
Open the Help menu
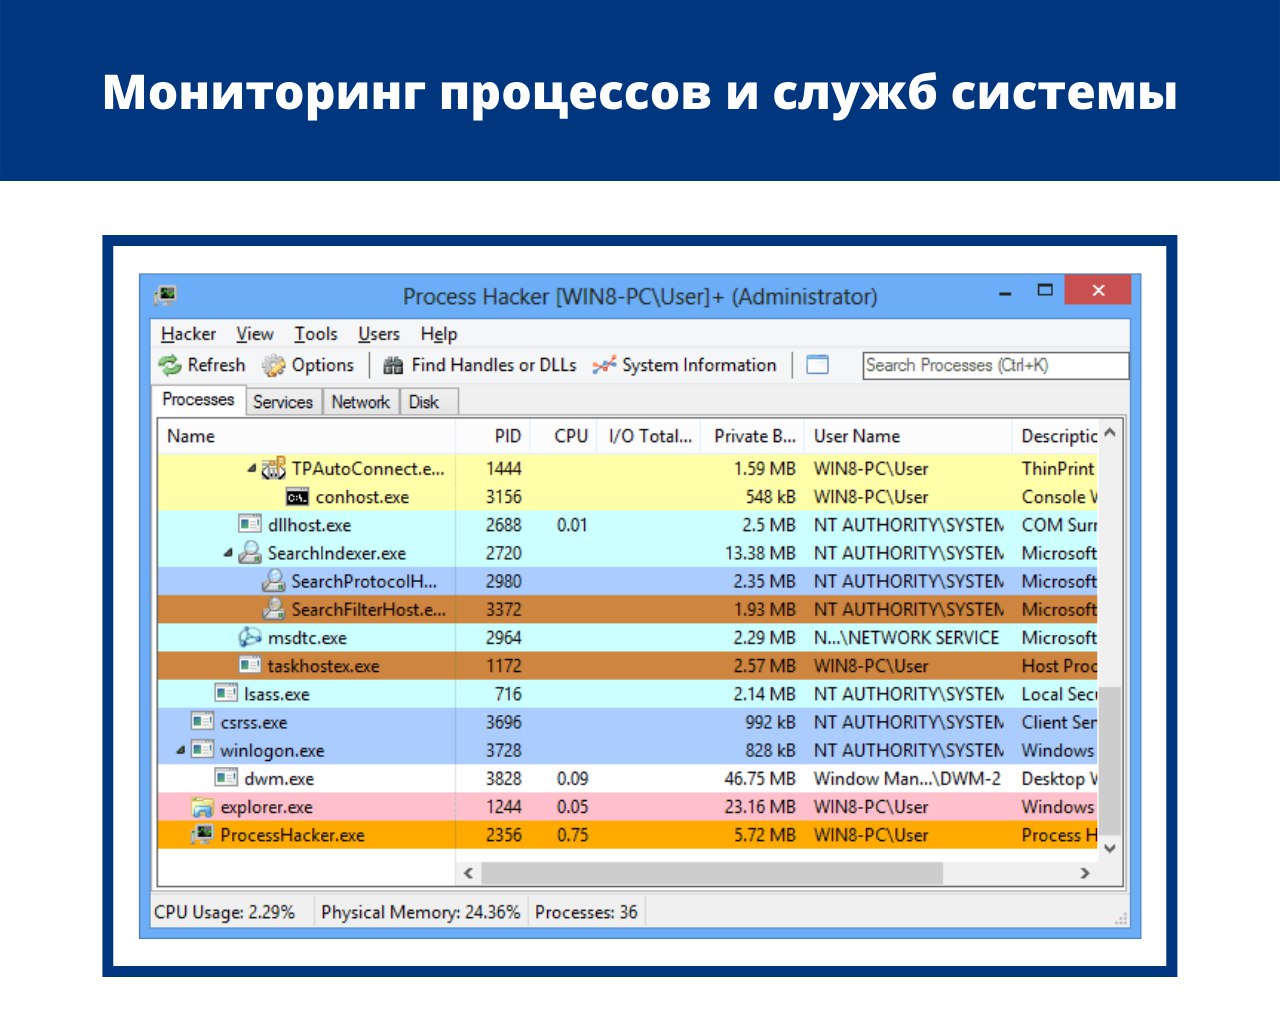click(x=439, y=334)
